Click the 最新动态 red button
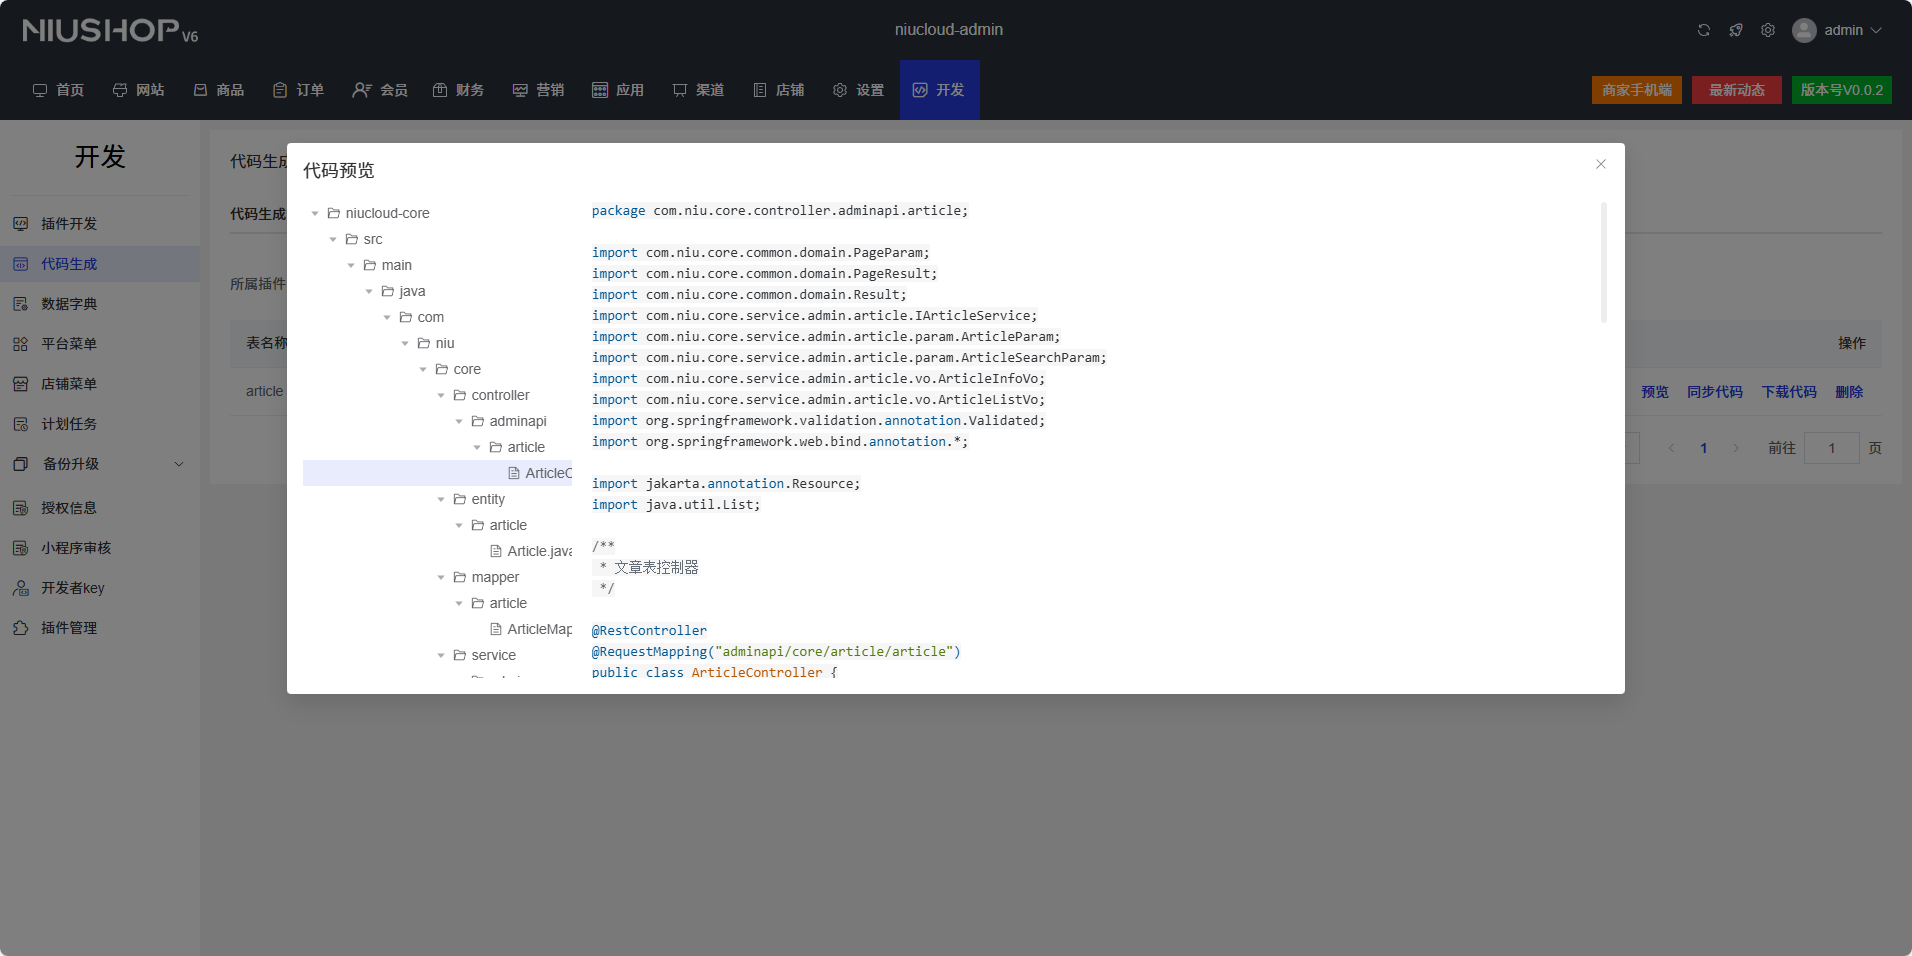The image size is (1912, 956). pos(1736,90)
